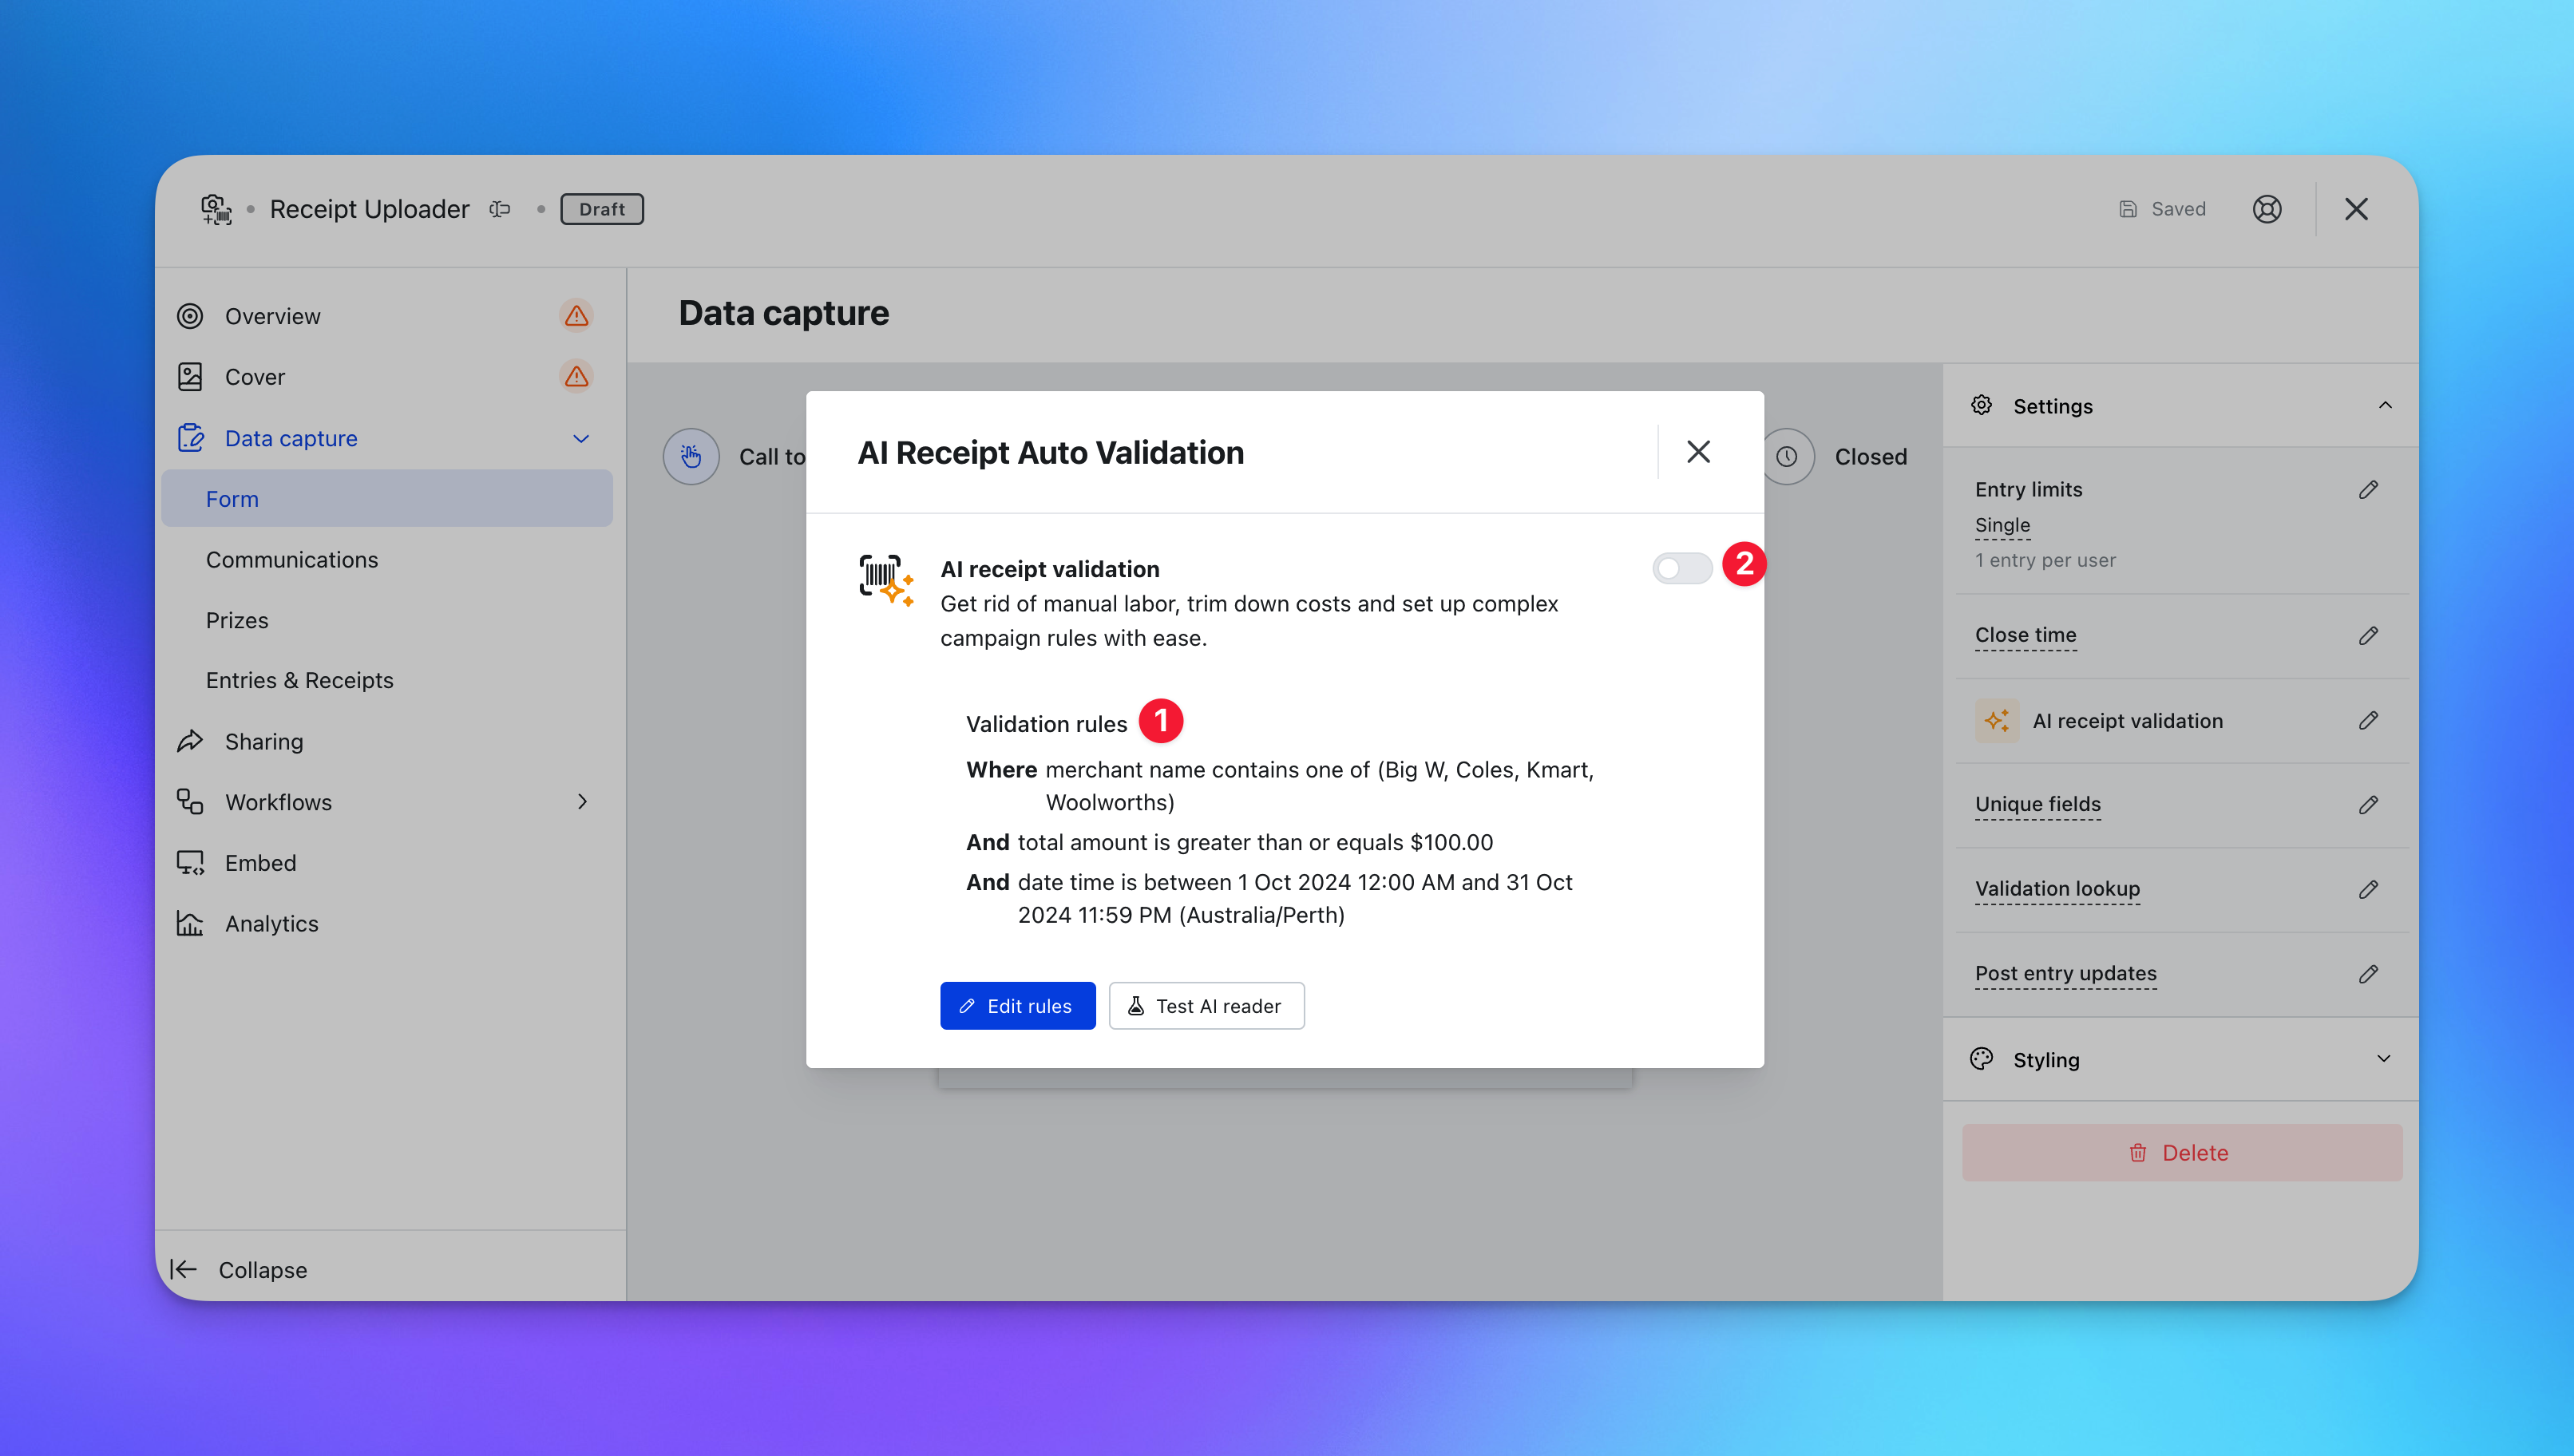Image resolution: width=2574 pixels, height=1456 pixels.
Task: Edit Entry limits with the pencil icon
Action: pyautogui.click(x=2368, y=489)
